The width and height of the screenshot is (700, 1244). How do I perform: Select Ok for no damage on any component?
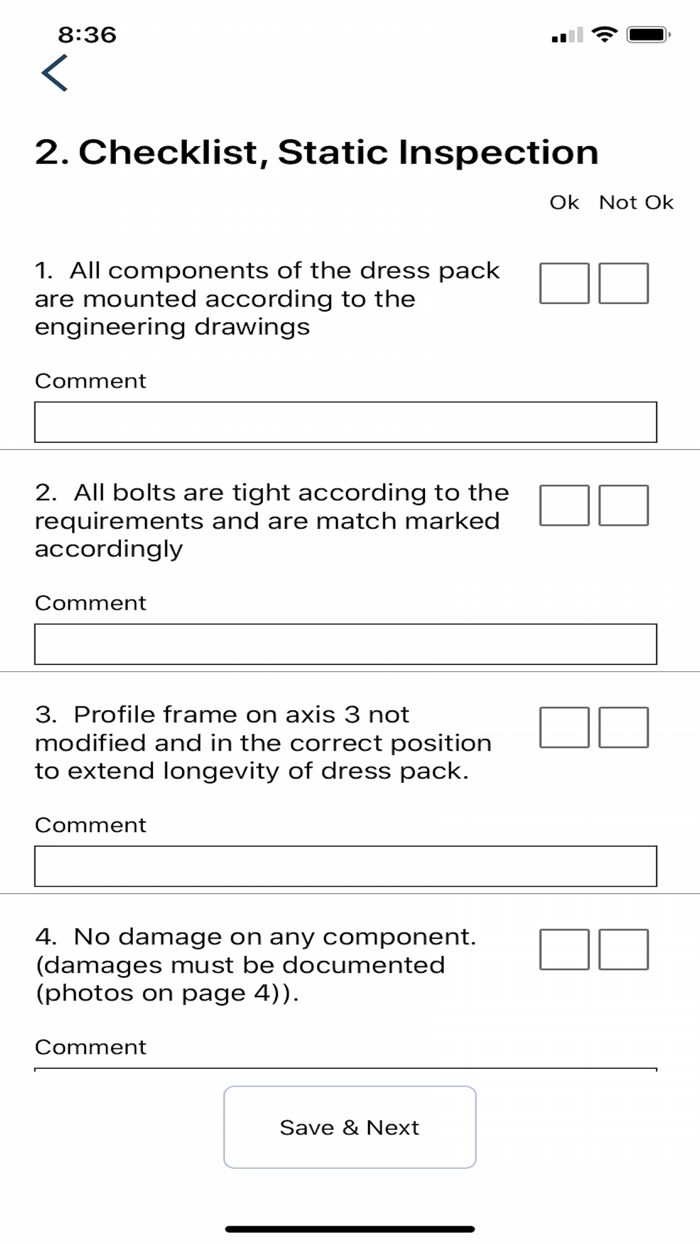564,949
